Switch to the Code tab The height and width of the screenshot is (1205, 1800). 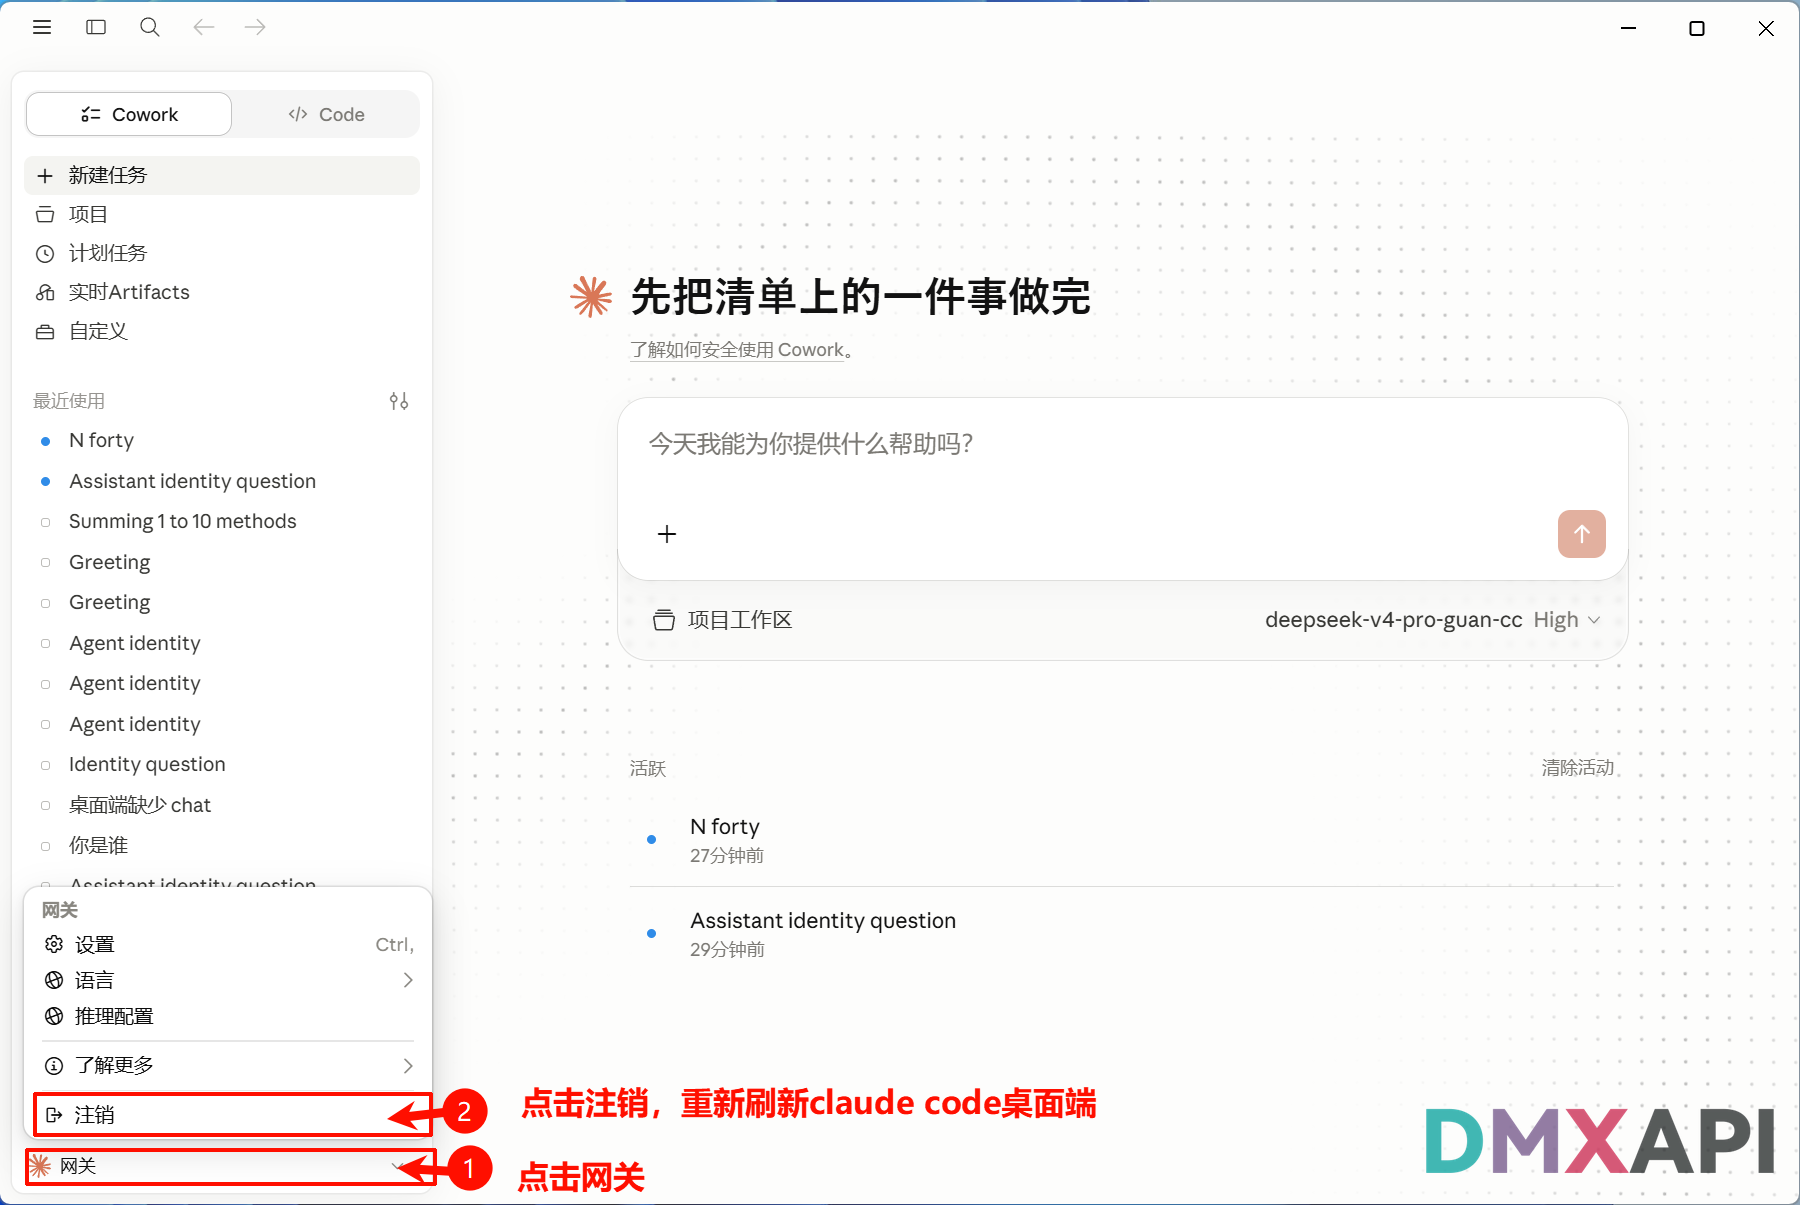pos(326,114)
